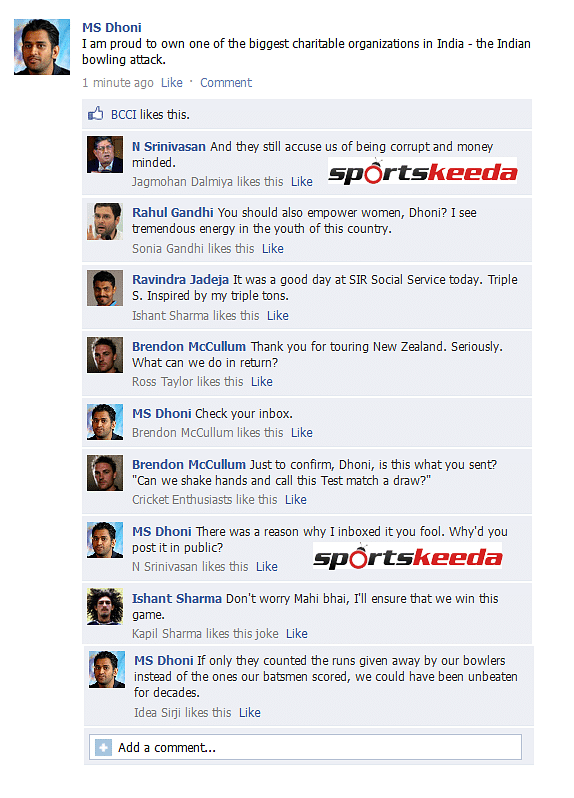The image size is (574, 798).
Task: Open MS Dhoni's large profile picture
Action: [x=42, y=47]
